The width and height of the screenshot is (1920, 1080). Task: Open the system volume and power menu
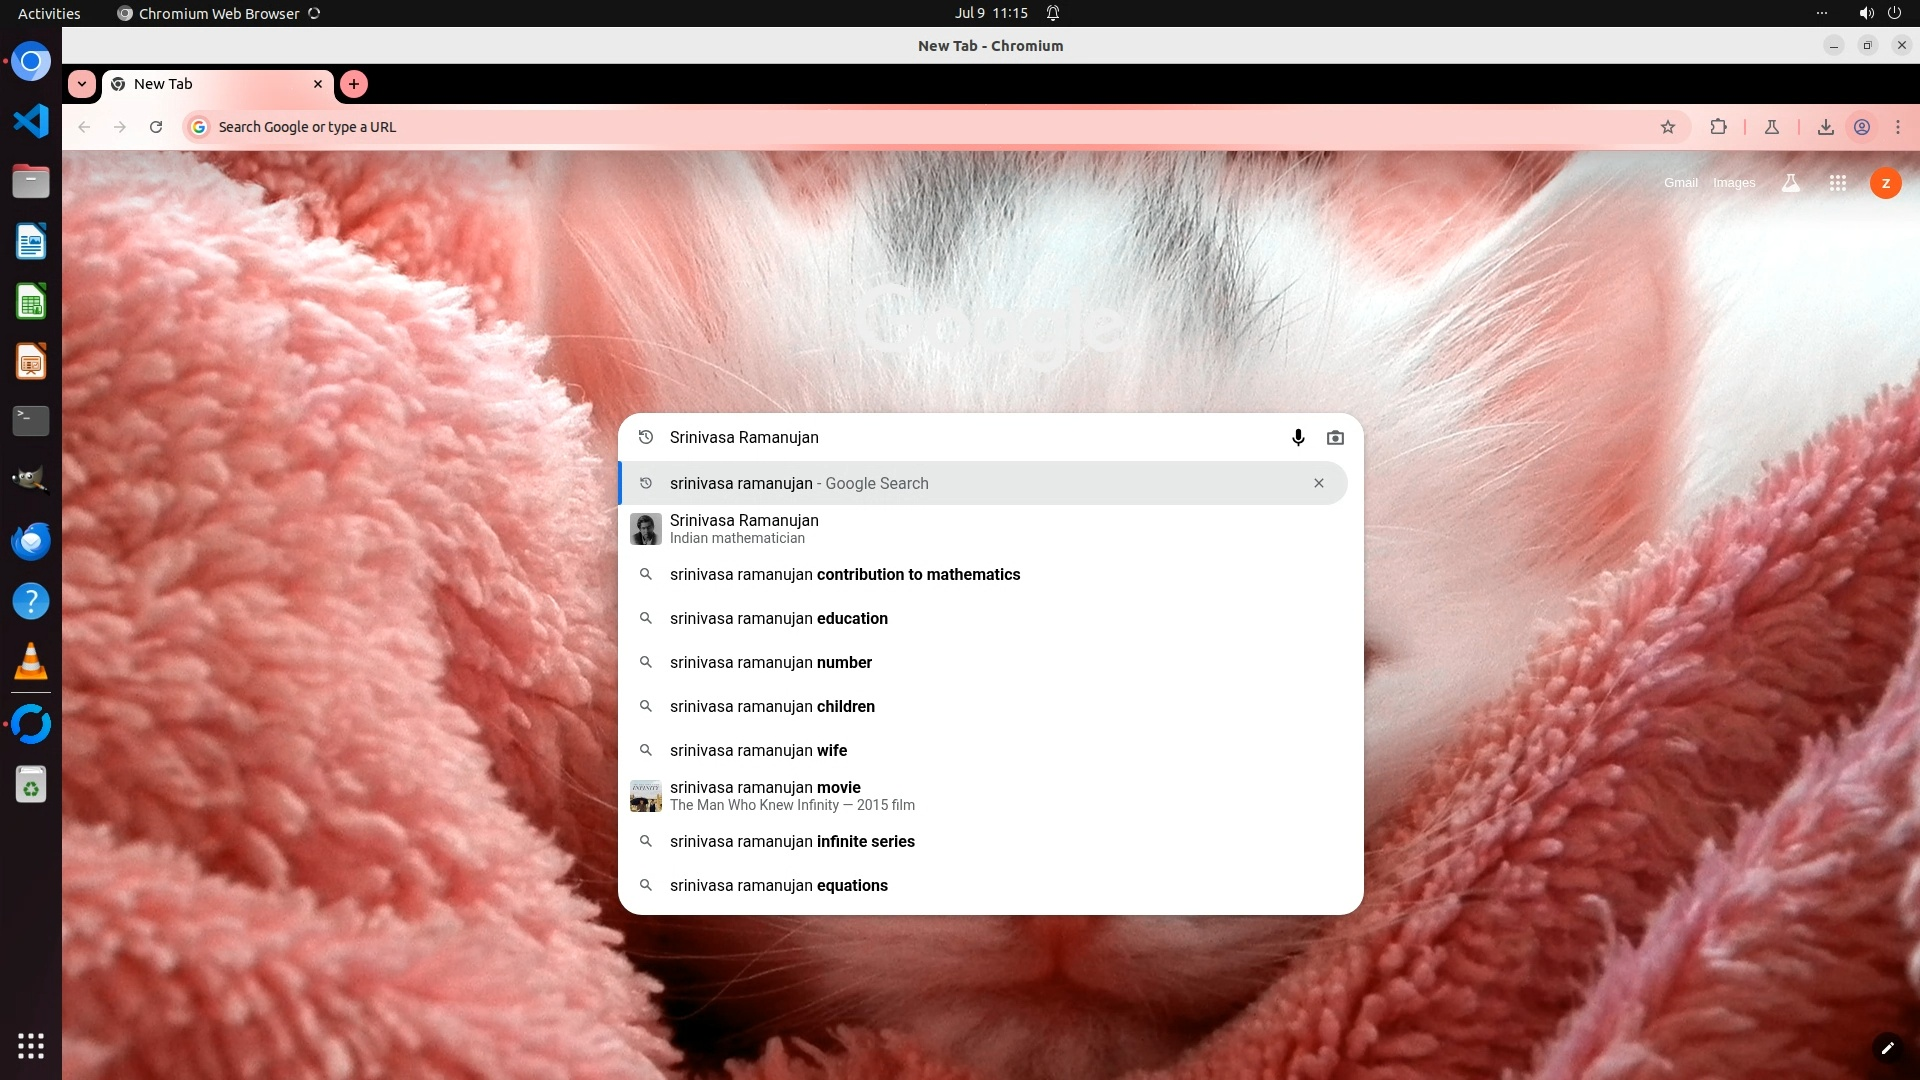point(1879,13)
